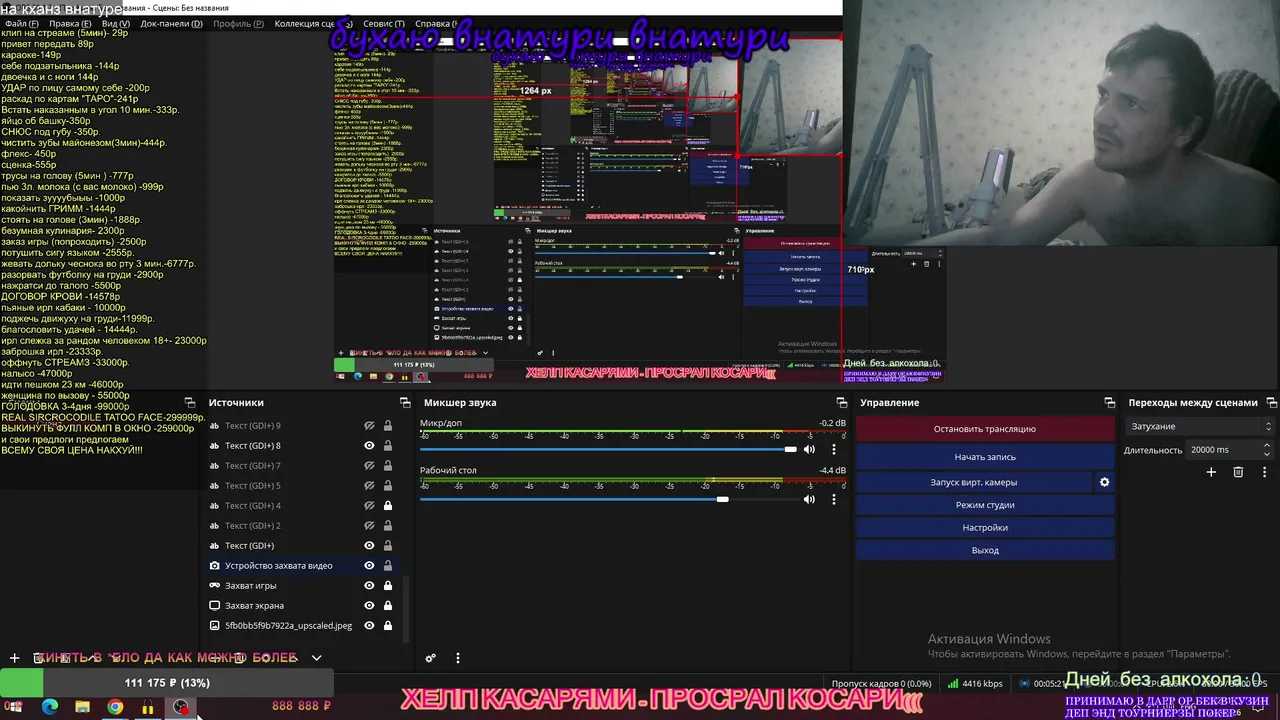Mute the Рабочий стол audio channel
The height and width of the screenshot is (720, 1280).
point(809,499)
